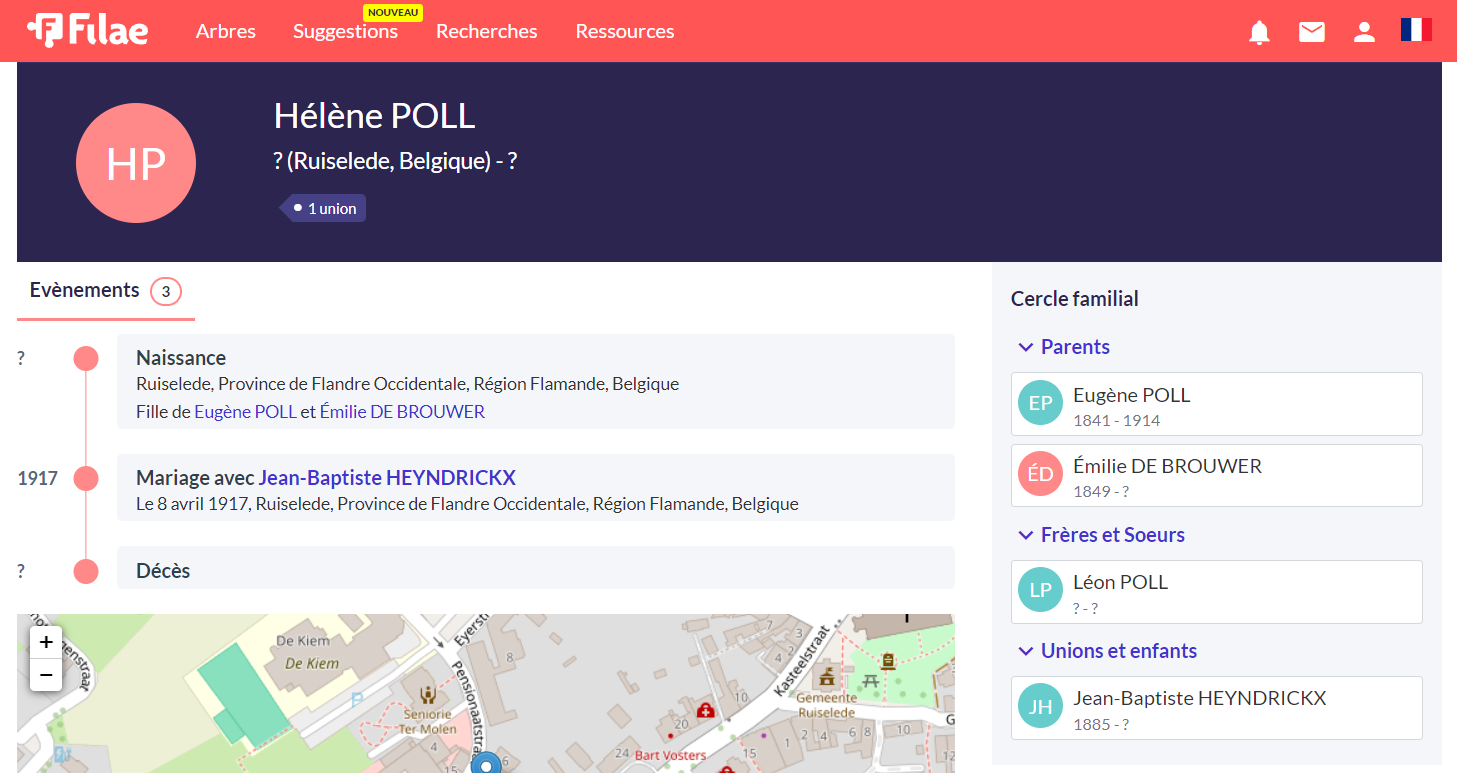Zoom in on the map
The width and height of the screenshot is (1457, 773).
pyautogui.click(x=46, y=642)
